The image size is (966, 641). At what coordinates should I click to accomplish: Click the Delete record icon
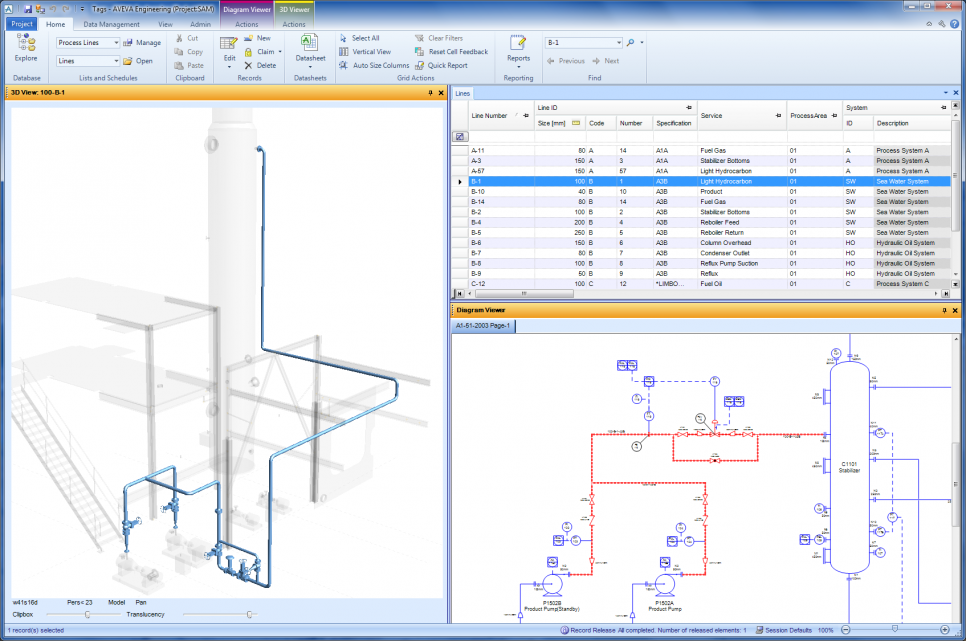(x=249, y=65)
